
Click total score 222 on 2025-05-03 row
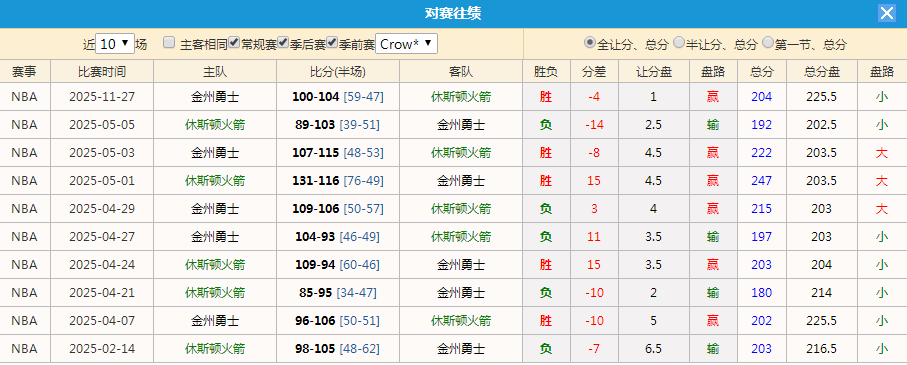point(761,153)
